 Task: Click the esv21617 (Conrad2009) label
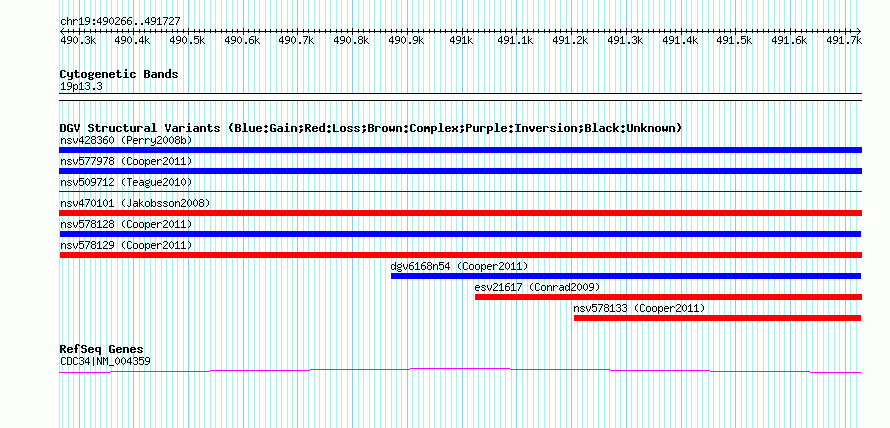pyautogui.click(x=537, y=287)
